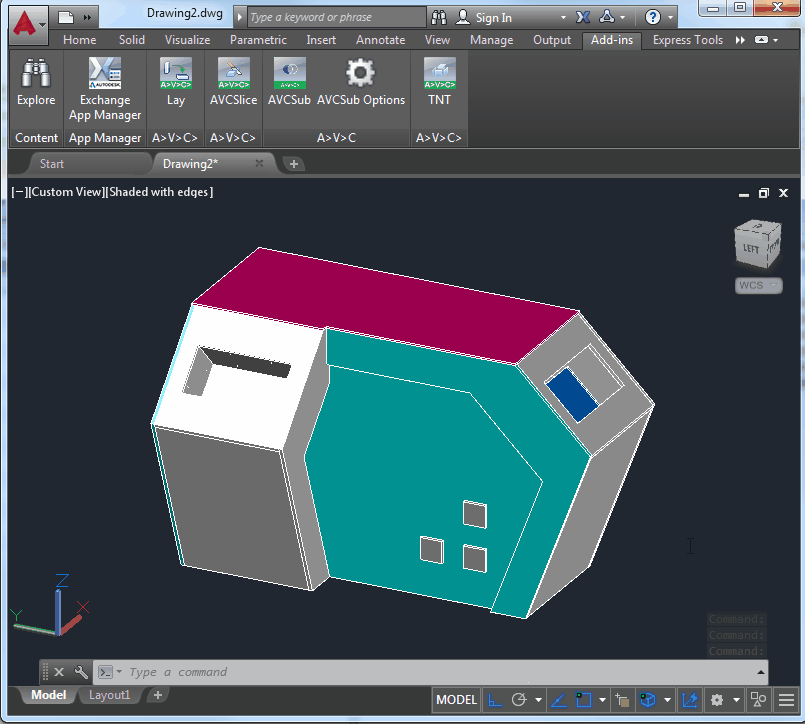Screen dimensions: 805x724
Task: Click the MODEL space button
Action: click(456, 700)
